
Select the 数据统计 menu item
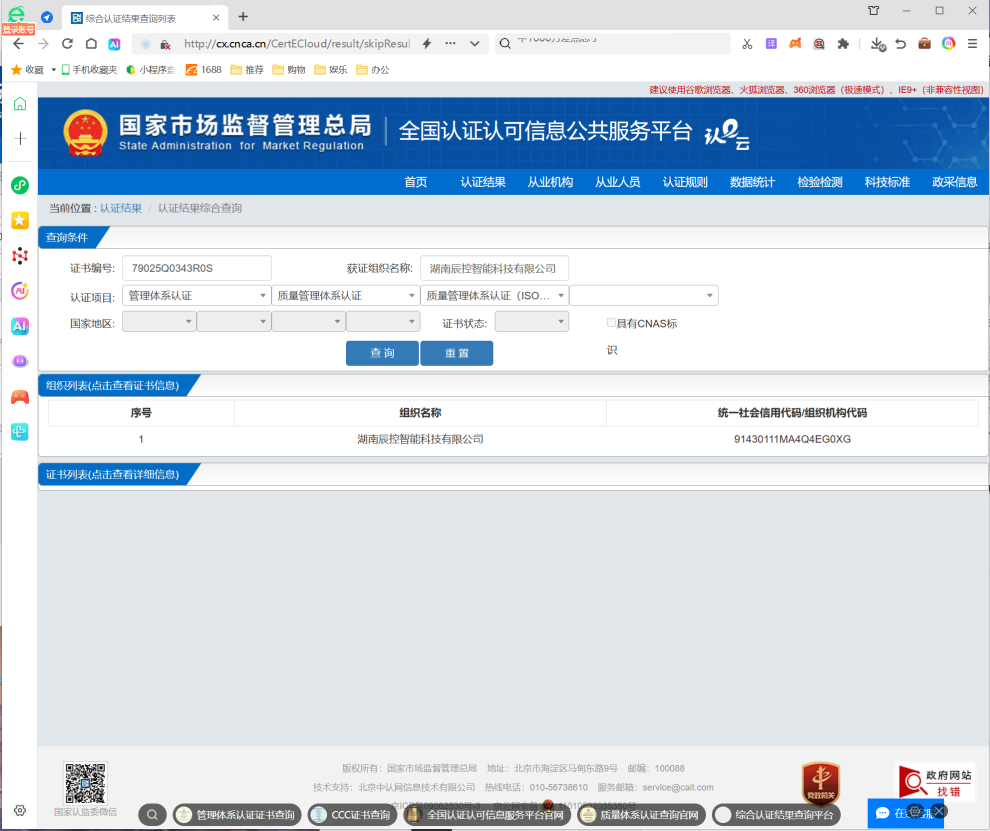click(x=751, y=183)
